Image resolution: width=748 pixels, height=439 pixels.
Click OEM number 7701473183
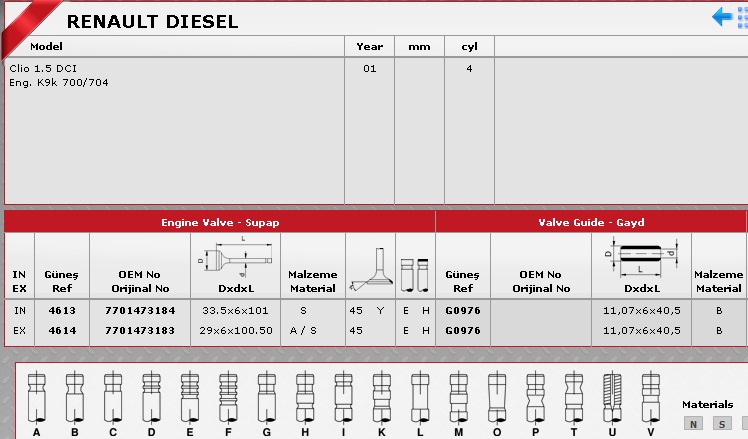coord(139,330)
